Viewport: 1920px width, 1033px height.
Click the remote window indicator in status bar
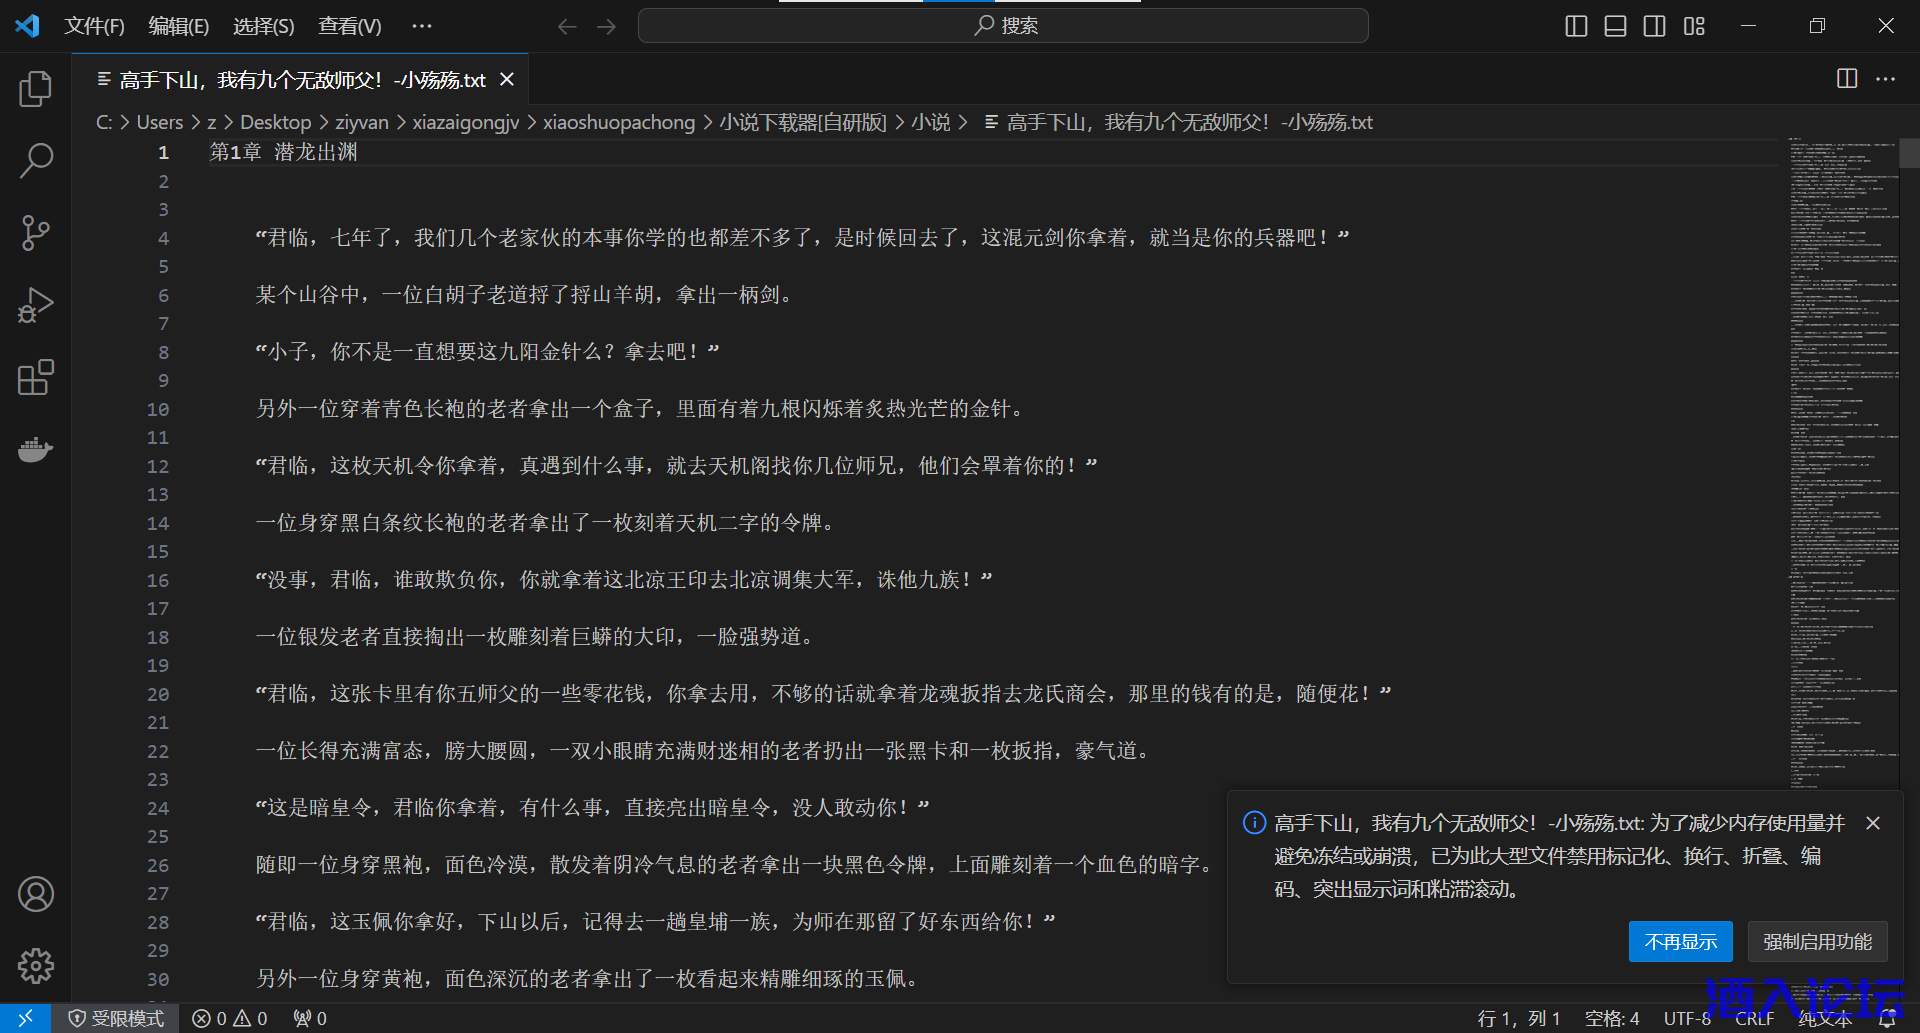click(26, 1017)
